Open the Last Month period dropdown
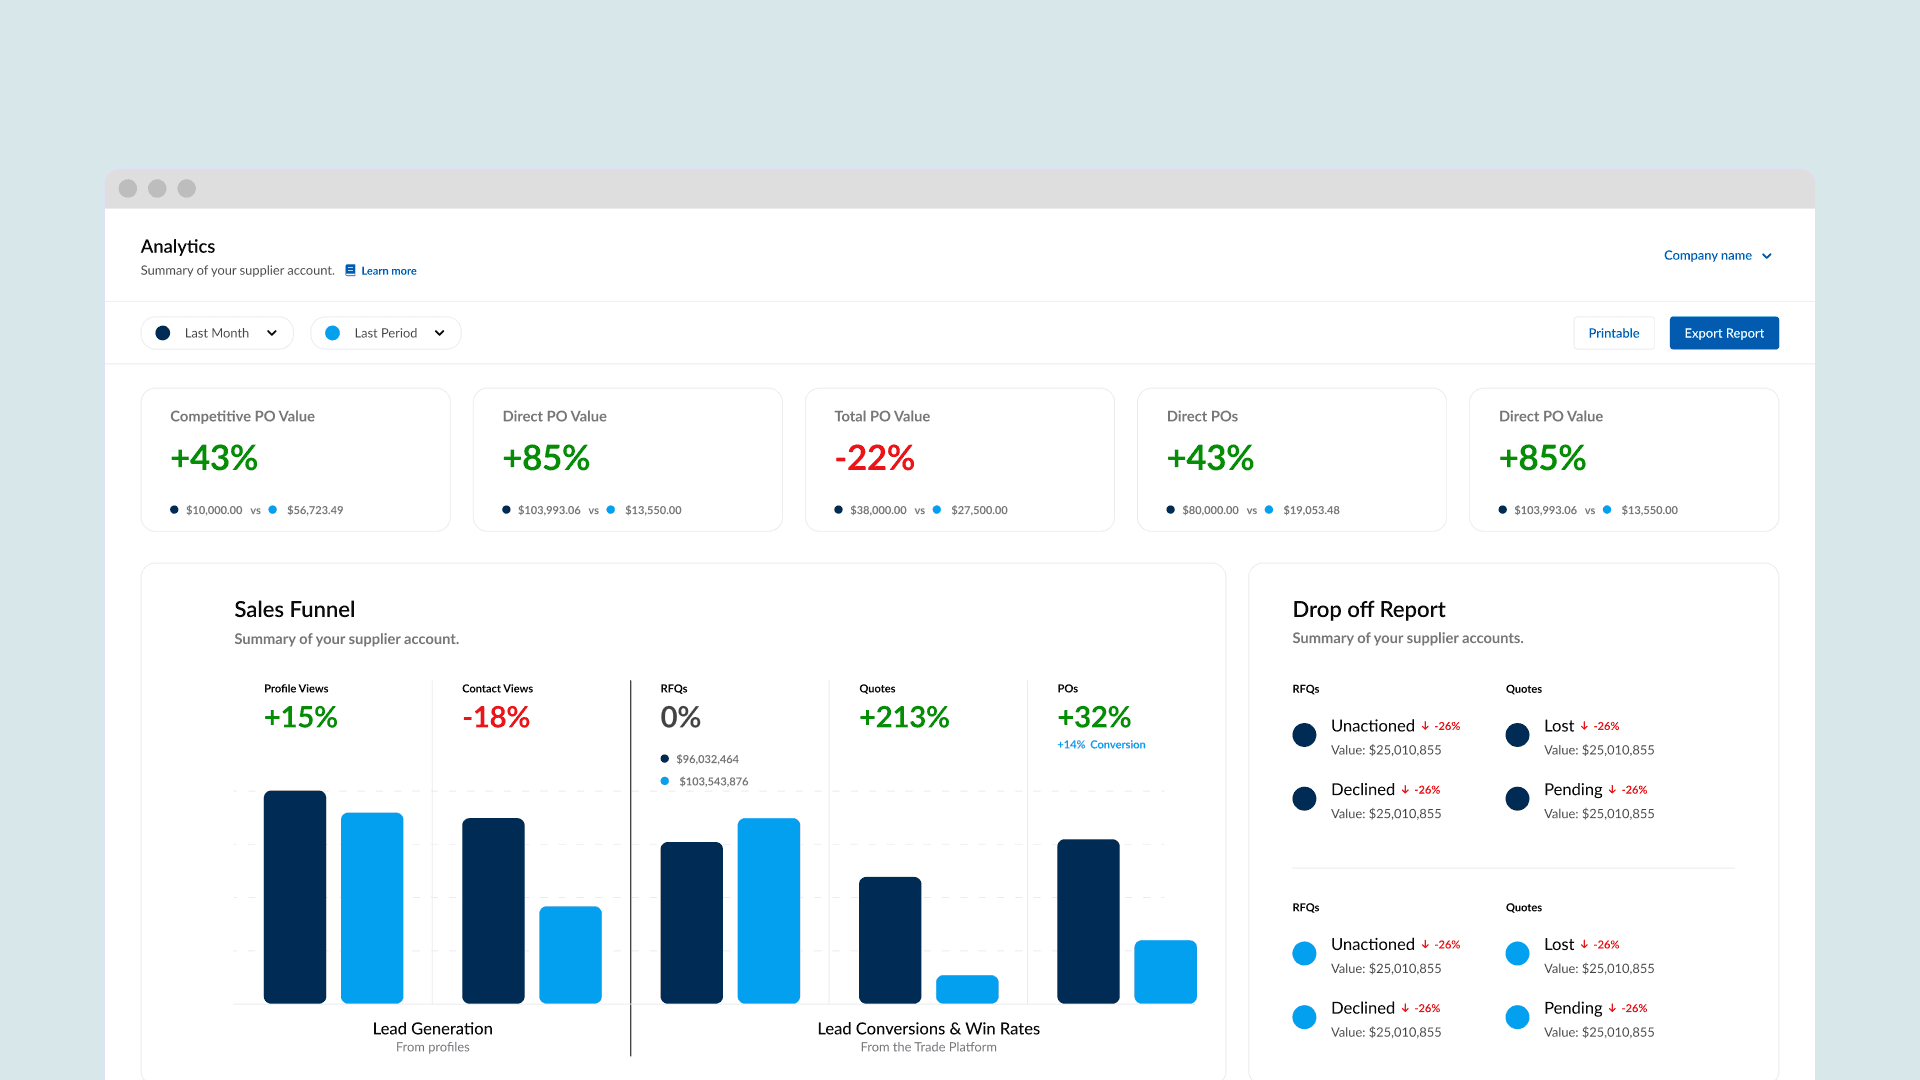This screenshot has height=1080, width=1920. click(217, 333)
